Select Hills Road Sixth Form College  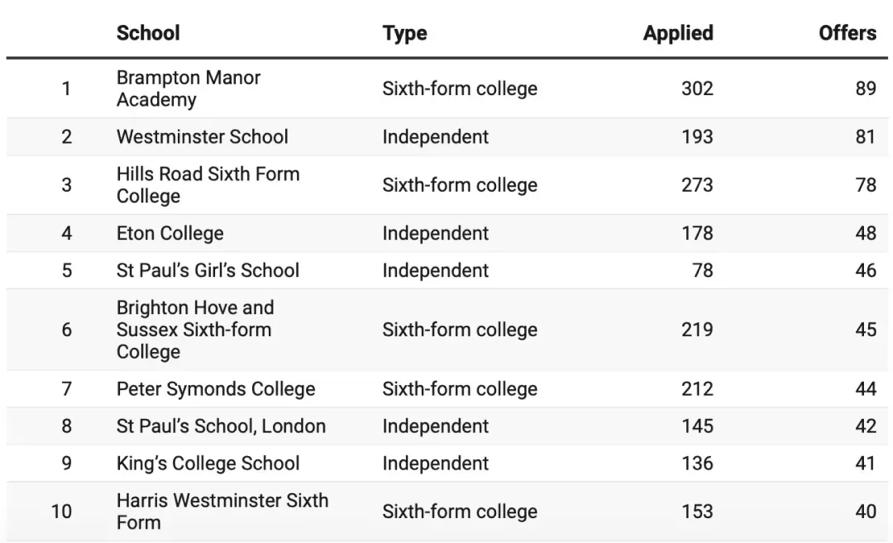coord(207,185)
